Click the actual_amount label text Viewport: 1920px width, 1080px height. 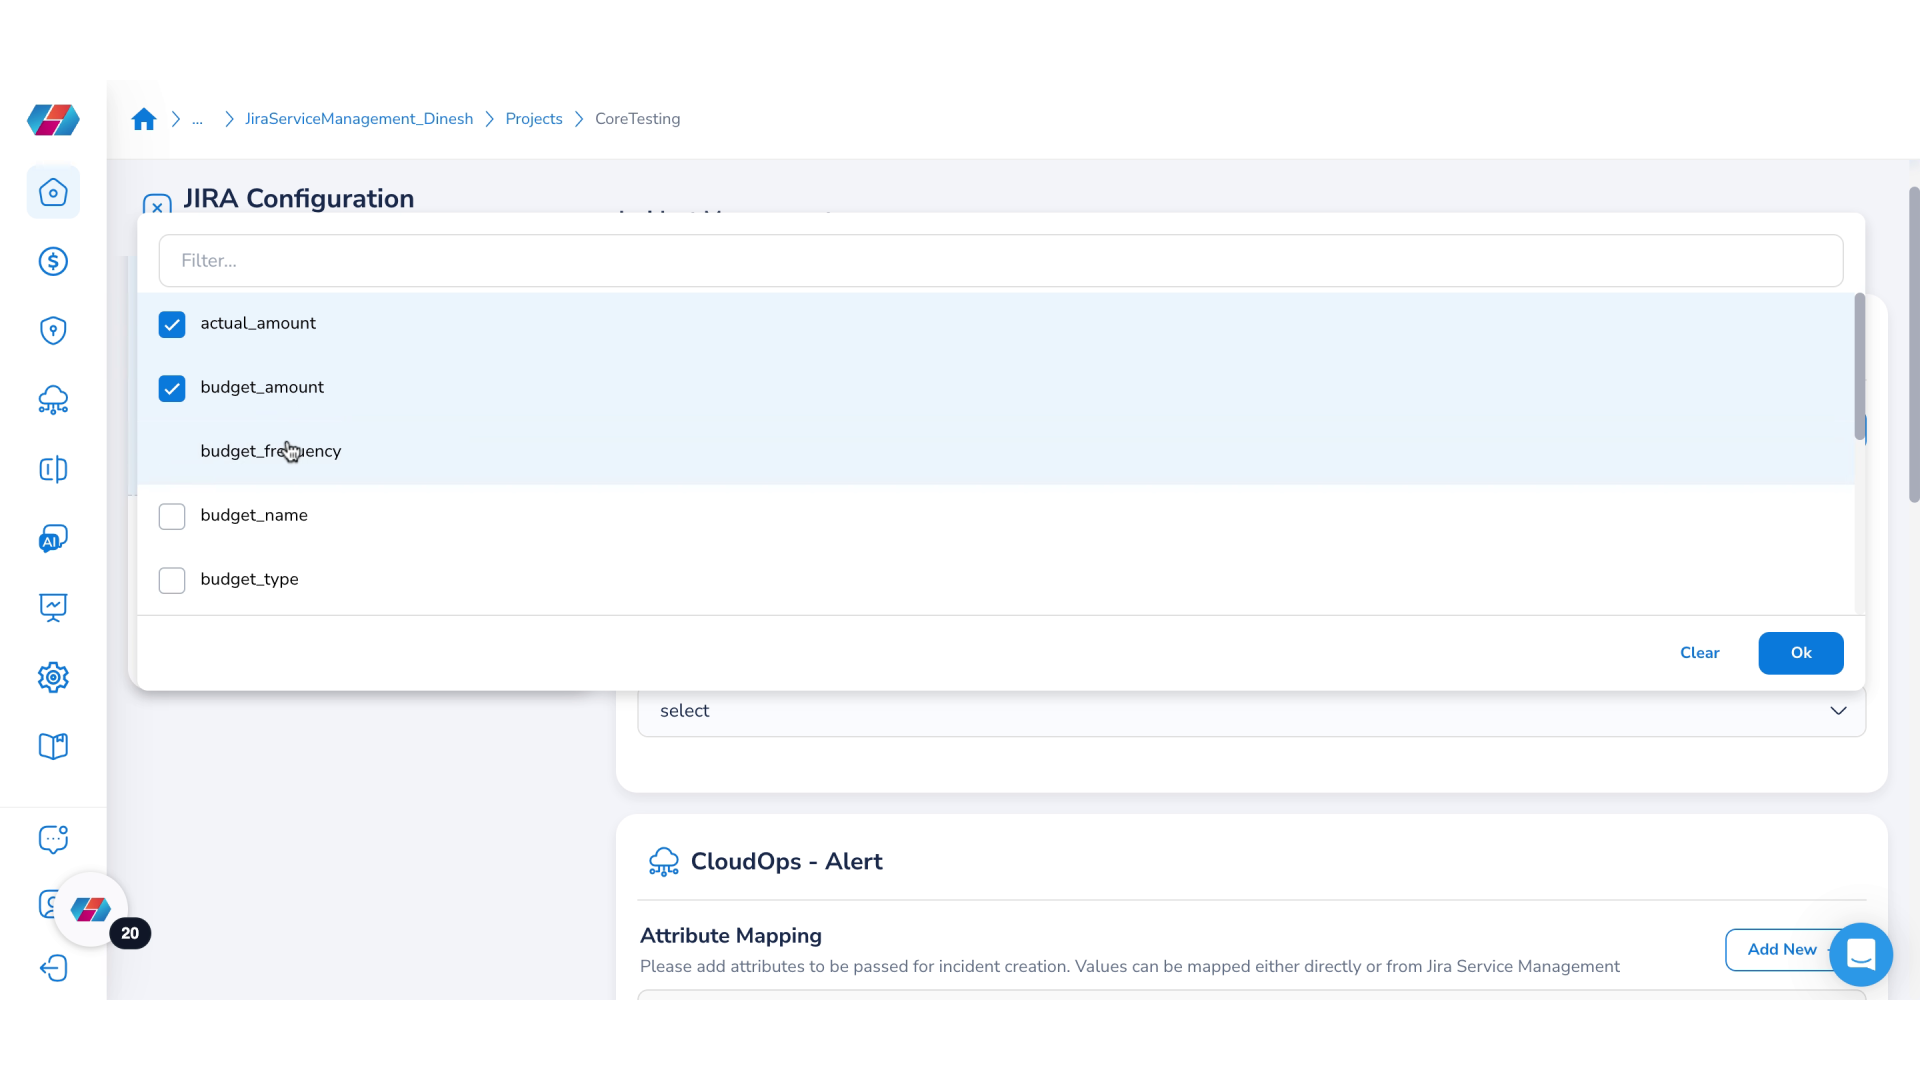[258, 323]
